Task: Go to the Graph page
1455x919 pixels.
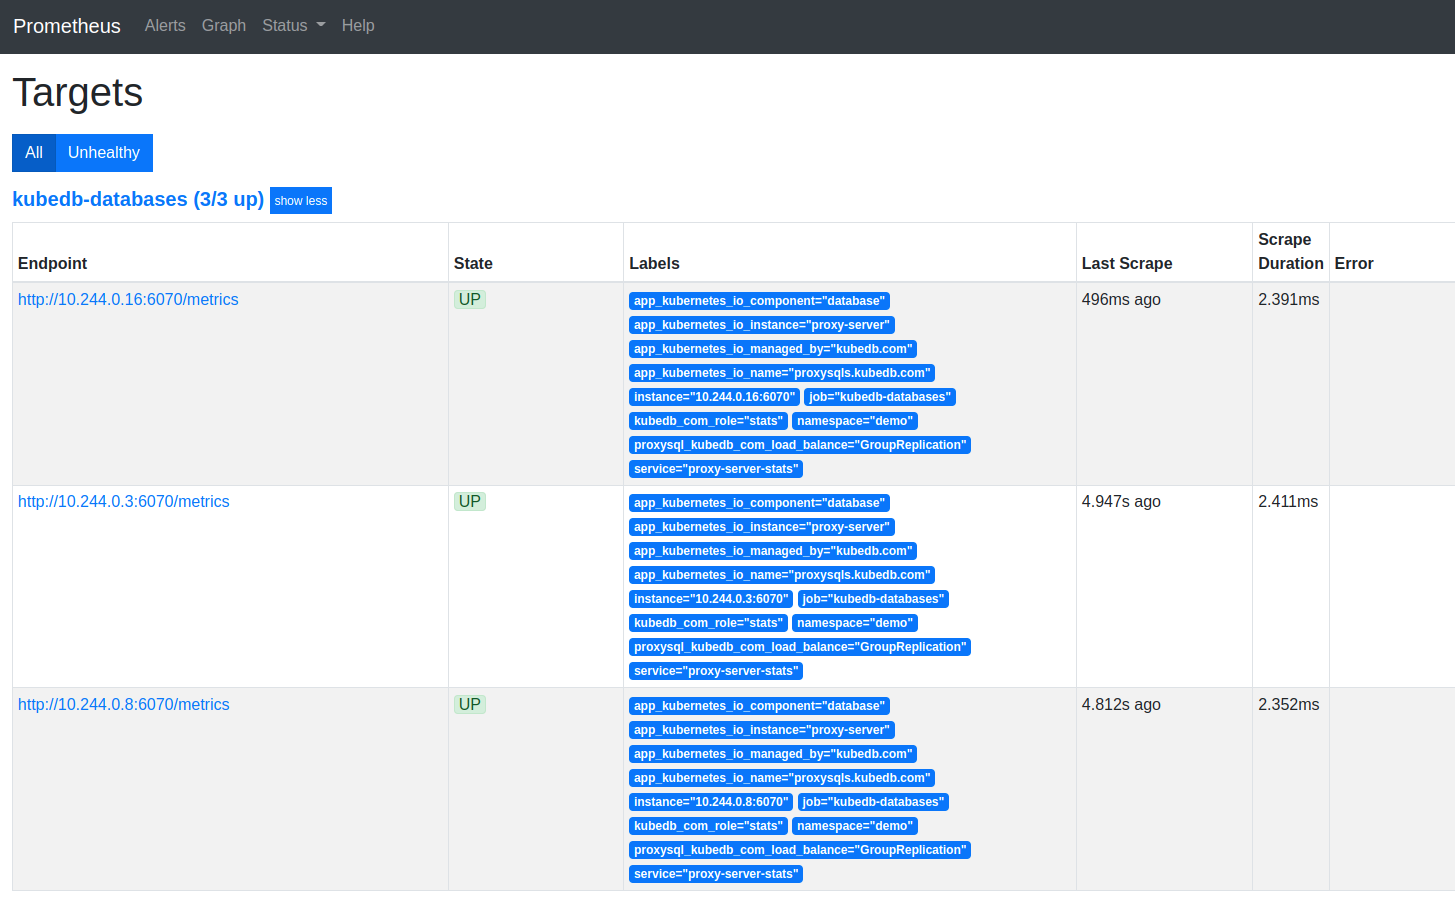Action: click(223, 26)
